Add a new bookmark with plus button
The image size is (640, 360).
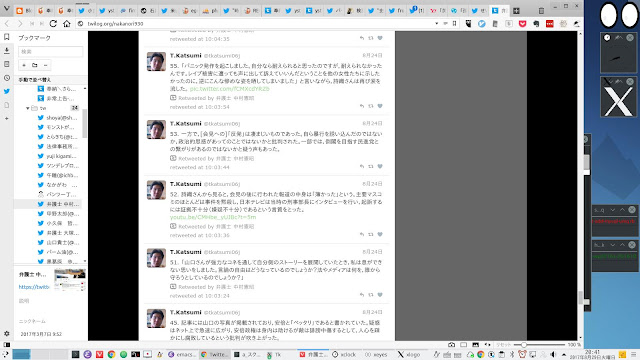click(24, 65)
